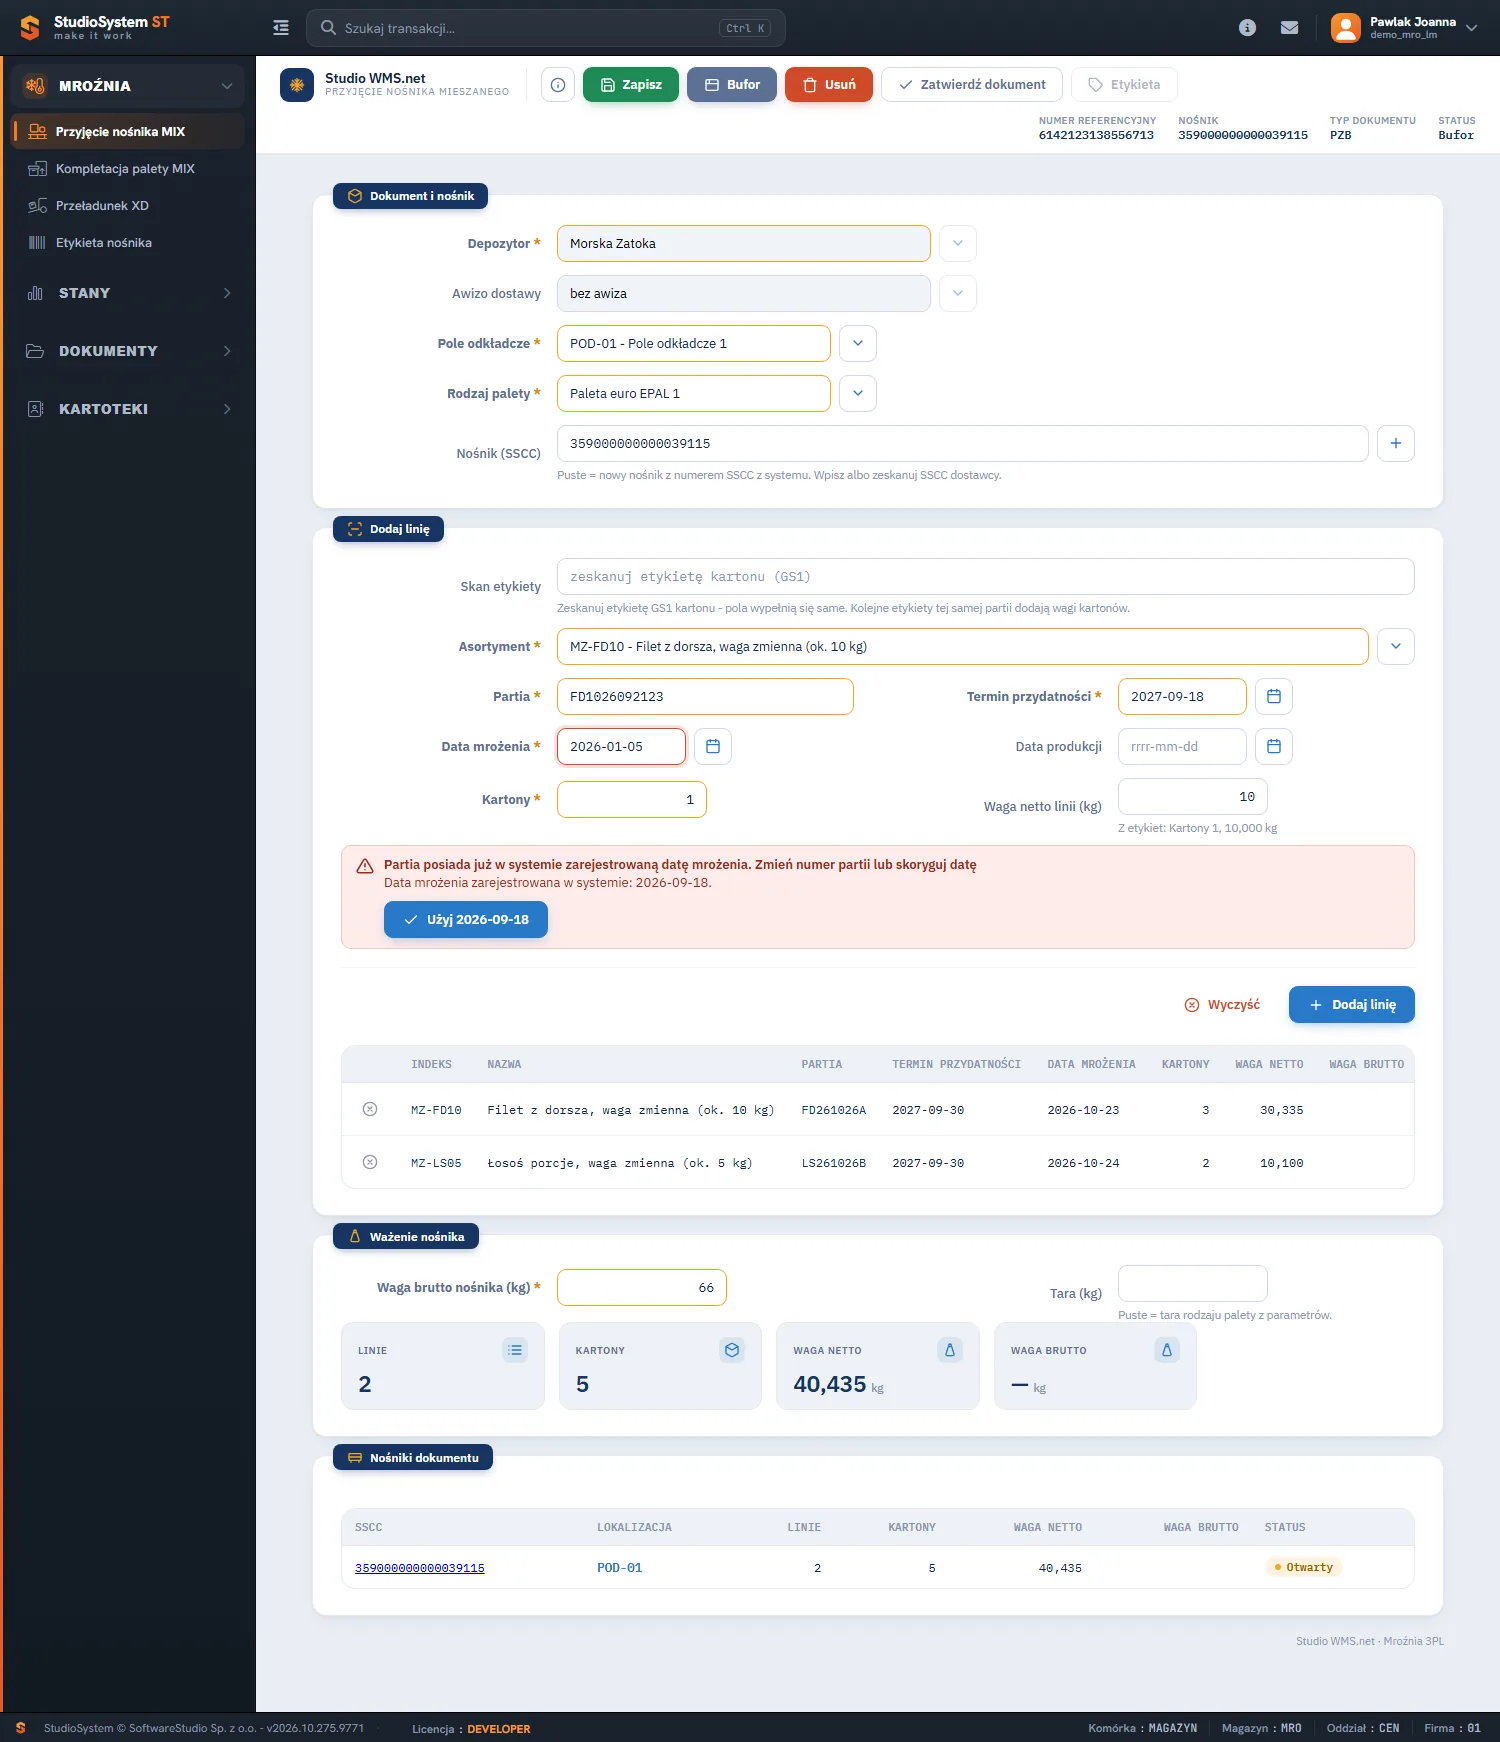This screenshot has width=1500, height=1742.
Task: Open SSCC link 359000000000039115
Action: (x=420, y=1568)
